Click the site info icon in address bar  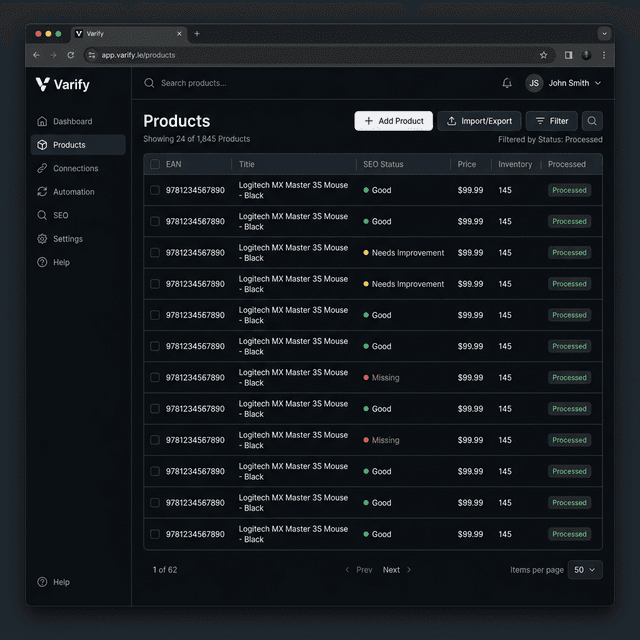pyautogui.click(x=92, y=55)
